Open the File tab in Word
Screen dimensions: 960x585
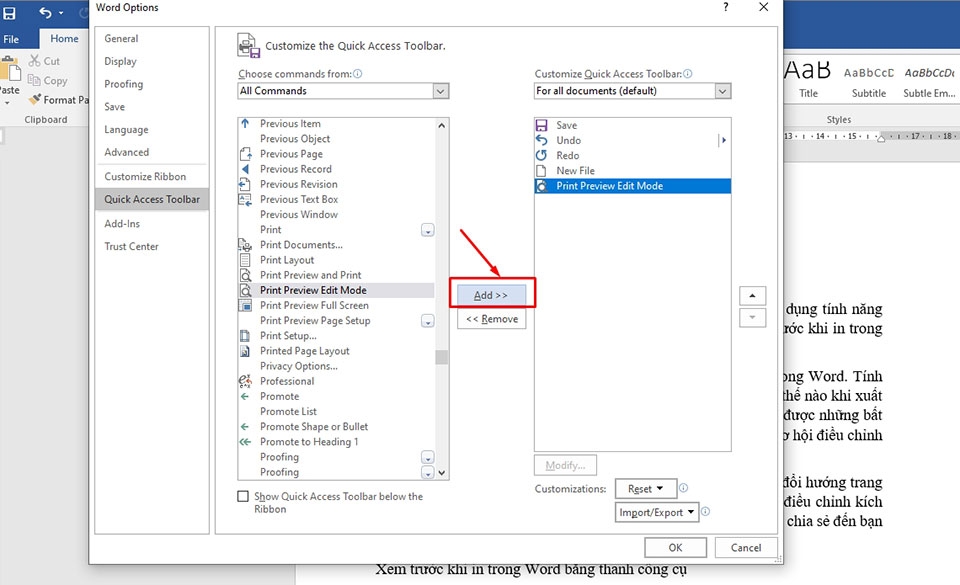[x=11, y=39]
